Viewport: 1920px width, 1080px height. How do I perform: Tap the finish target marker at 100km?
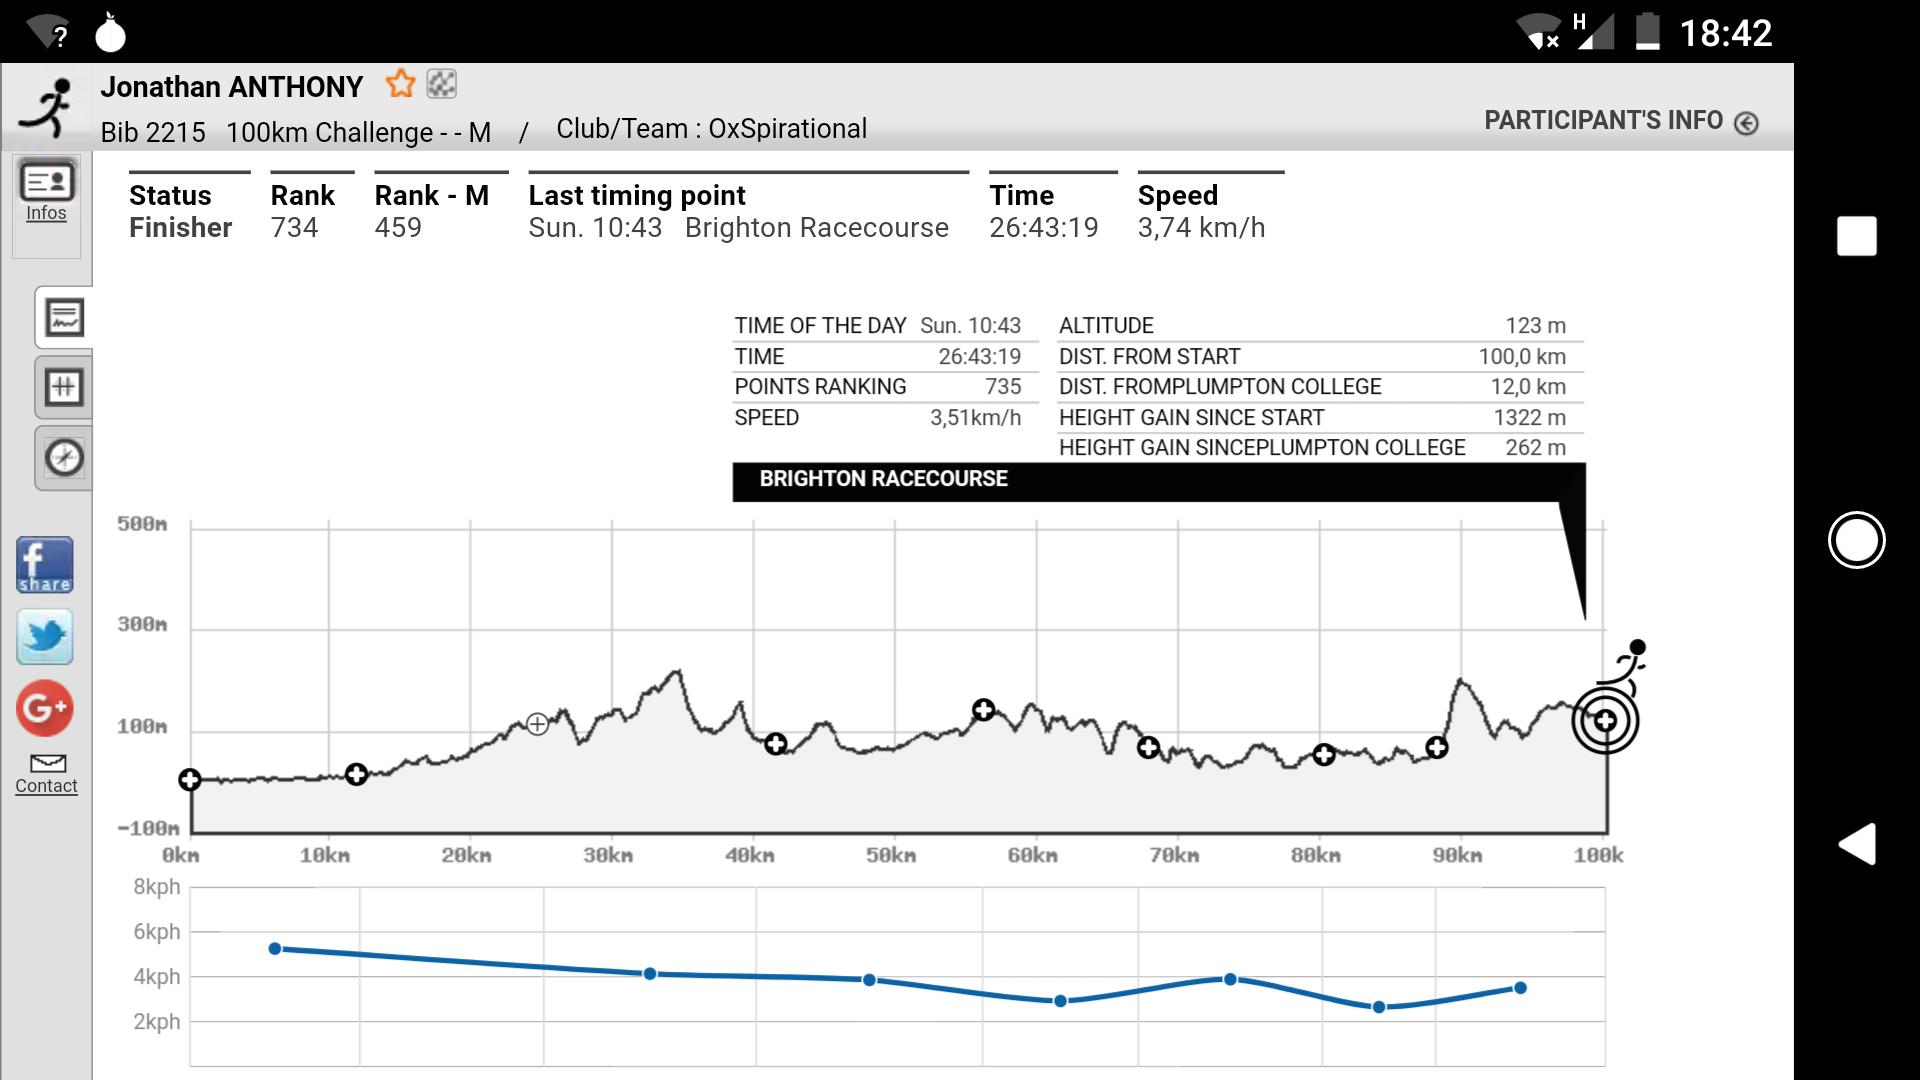click(1605, 720)
